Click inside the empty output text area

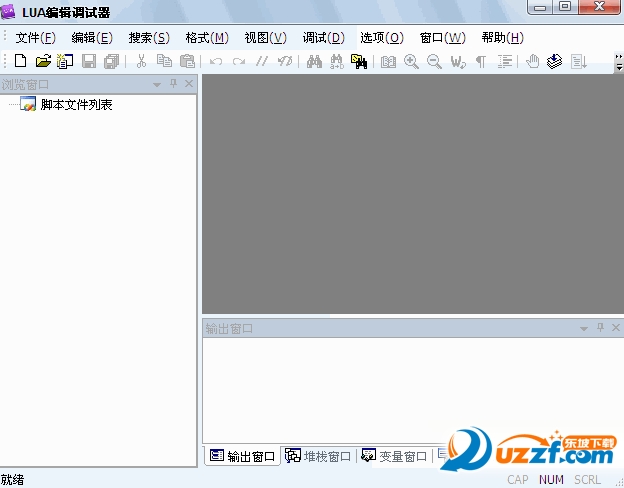click(413, 390)
